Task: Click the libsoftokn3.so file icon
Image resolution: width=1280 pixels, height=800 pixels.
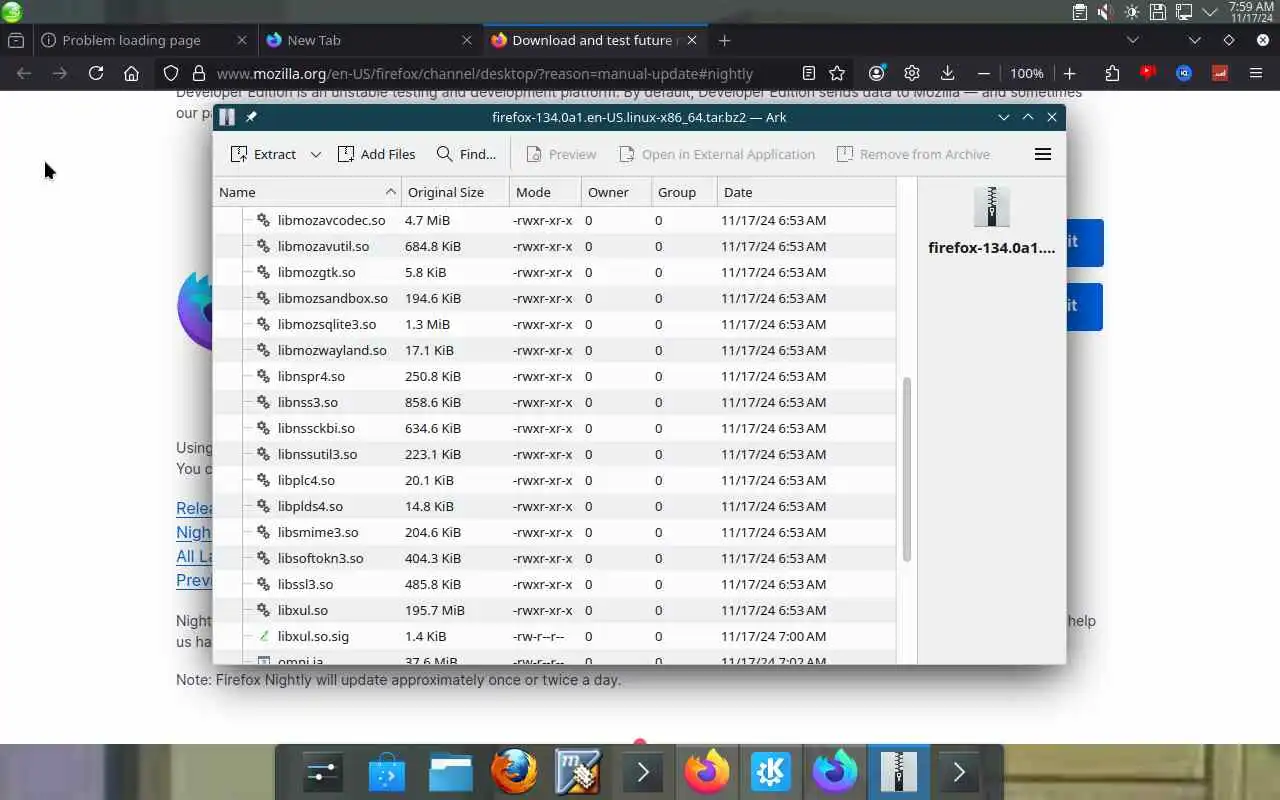Action: click(x=264, y=558)
